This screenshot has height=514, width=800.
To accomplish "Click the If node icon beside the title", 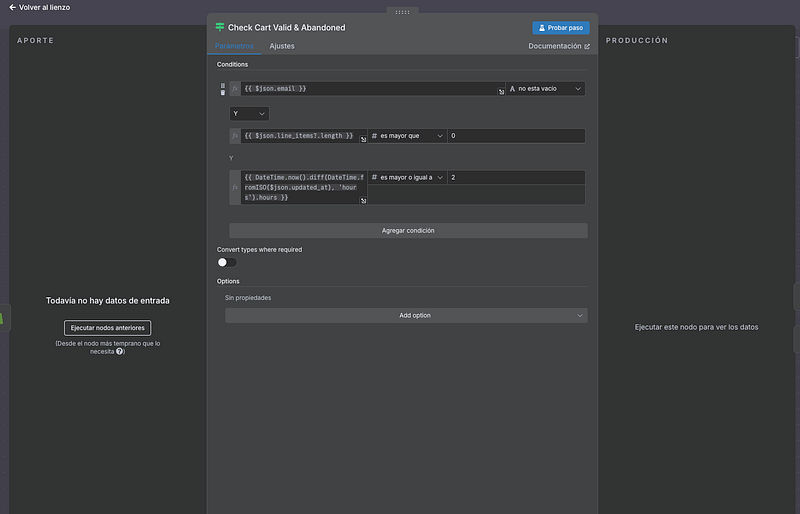I will [x=220, y=27].
